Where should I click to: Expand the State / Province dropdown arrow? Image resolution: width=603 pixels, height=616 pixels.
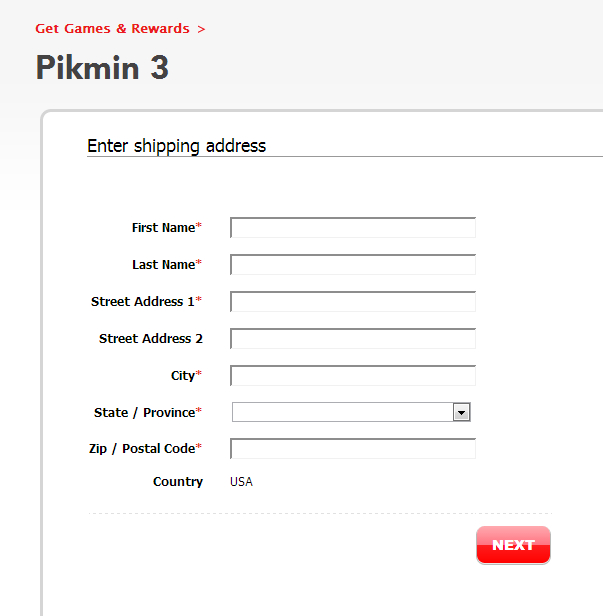(x=461, y=412)
